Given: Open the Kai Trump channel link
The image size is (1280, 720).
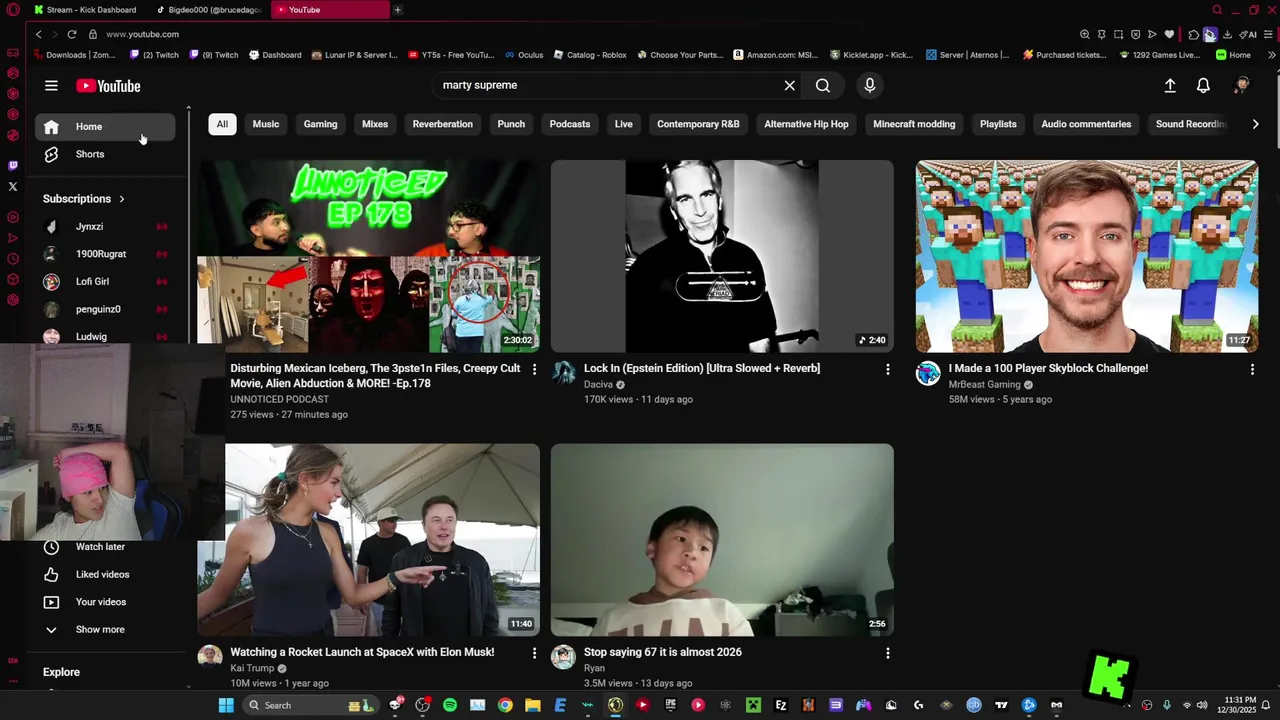Looking at the screenshot, I should (x=252, y=668).
